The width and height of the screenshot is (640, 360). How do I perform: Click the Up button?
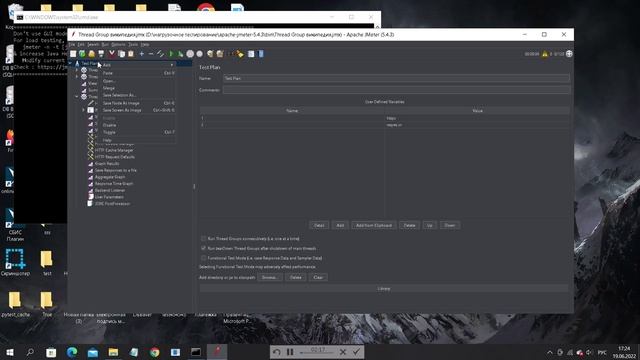[x=429, y=225]
